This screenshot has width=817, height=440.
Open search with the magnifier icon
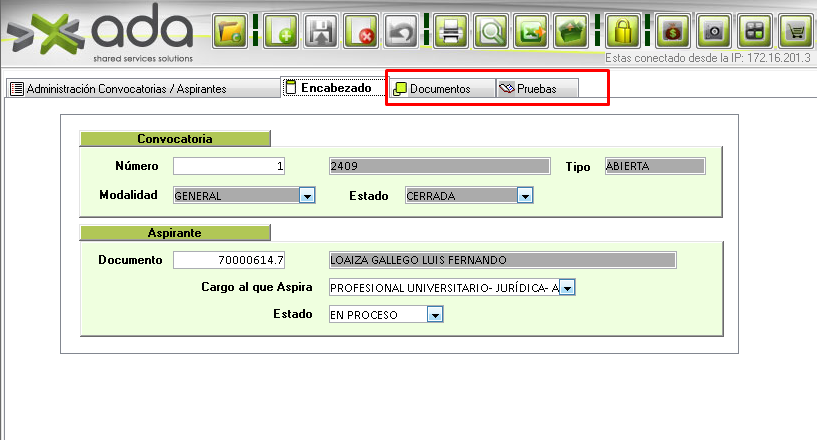pos(491,31)
